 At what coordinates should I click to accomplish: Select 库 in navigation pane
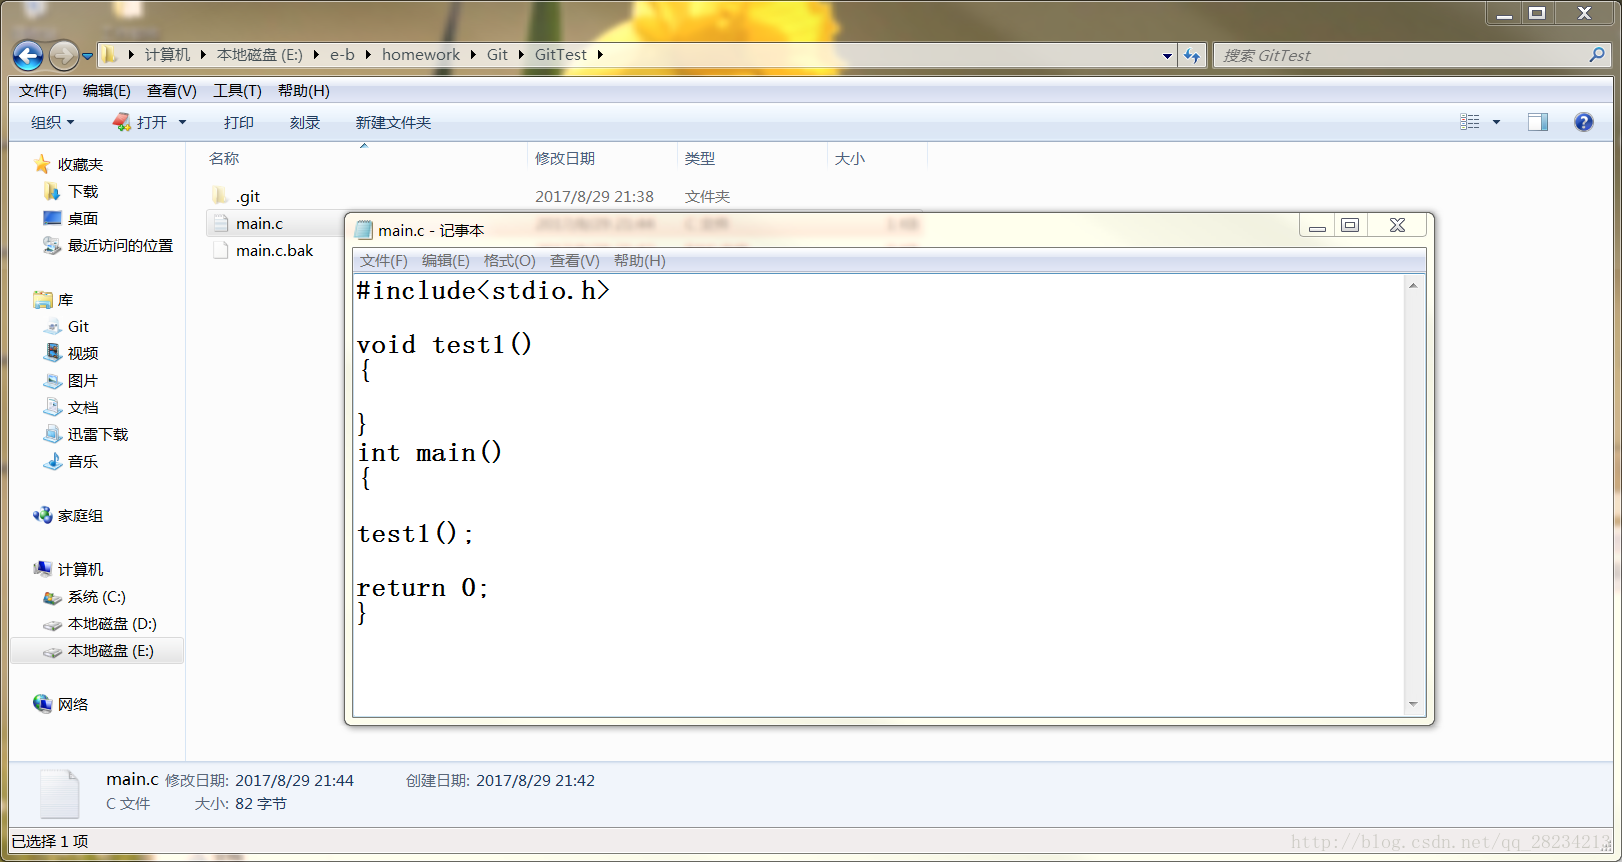65,299
